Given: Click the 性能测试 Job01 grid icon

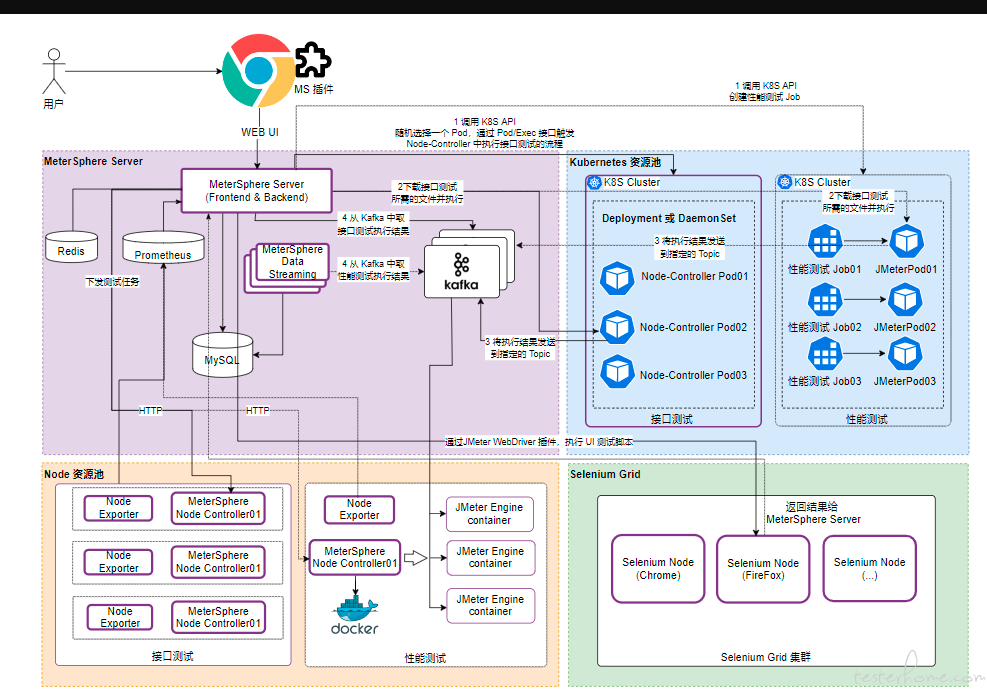Looking at the screenshot, I should (x=825, y=241).
